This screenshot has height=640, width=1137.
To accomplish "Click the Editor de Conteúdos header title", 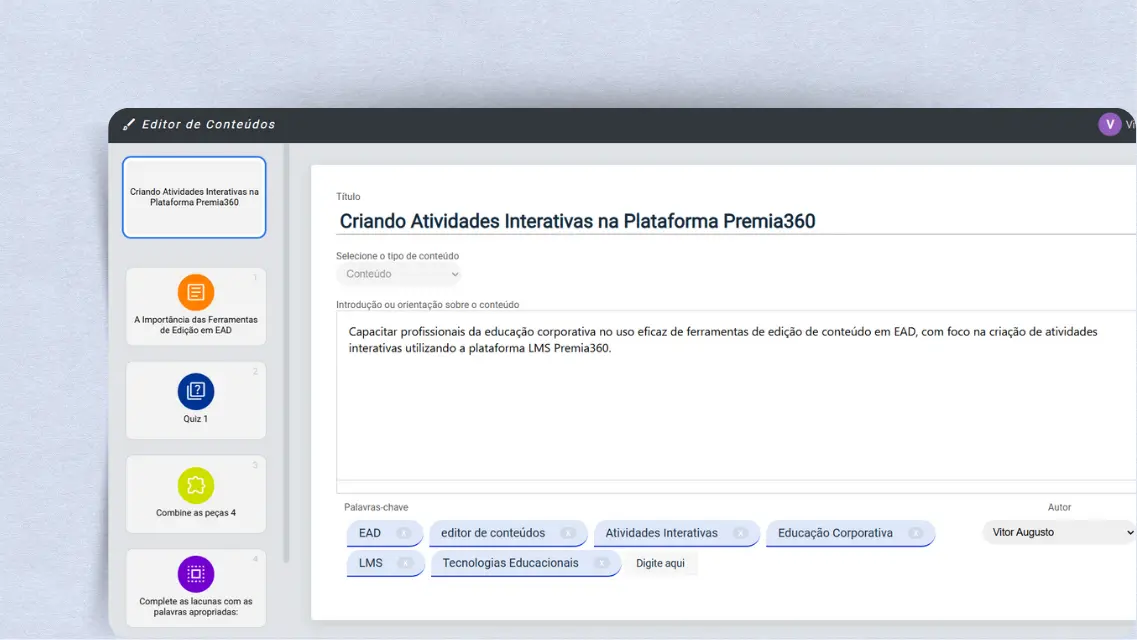I will click(x=209, y=125).
